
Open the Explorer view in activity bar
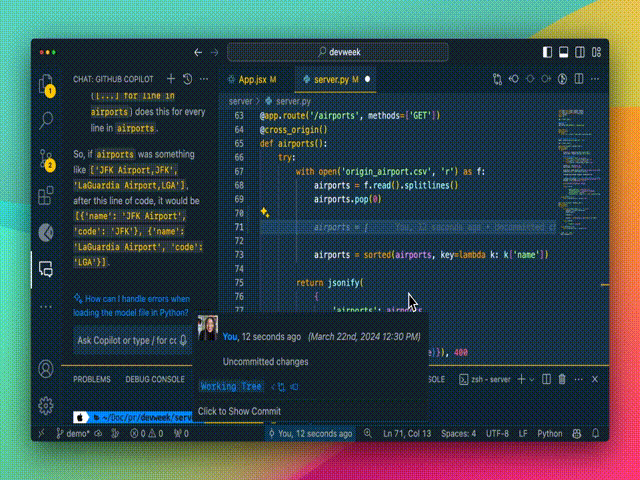point(46,85)
